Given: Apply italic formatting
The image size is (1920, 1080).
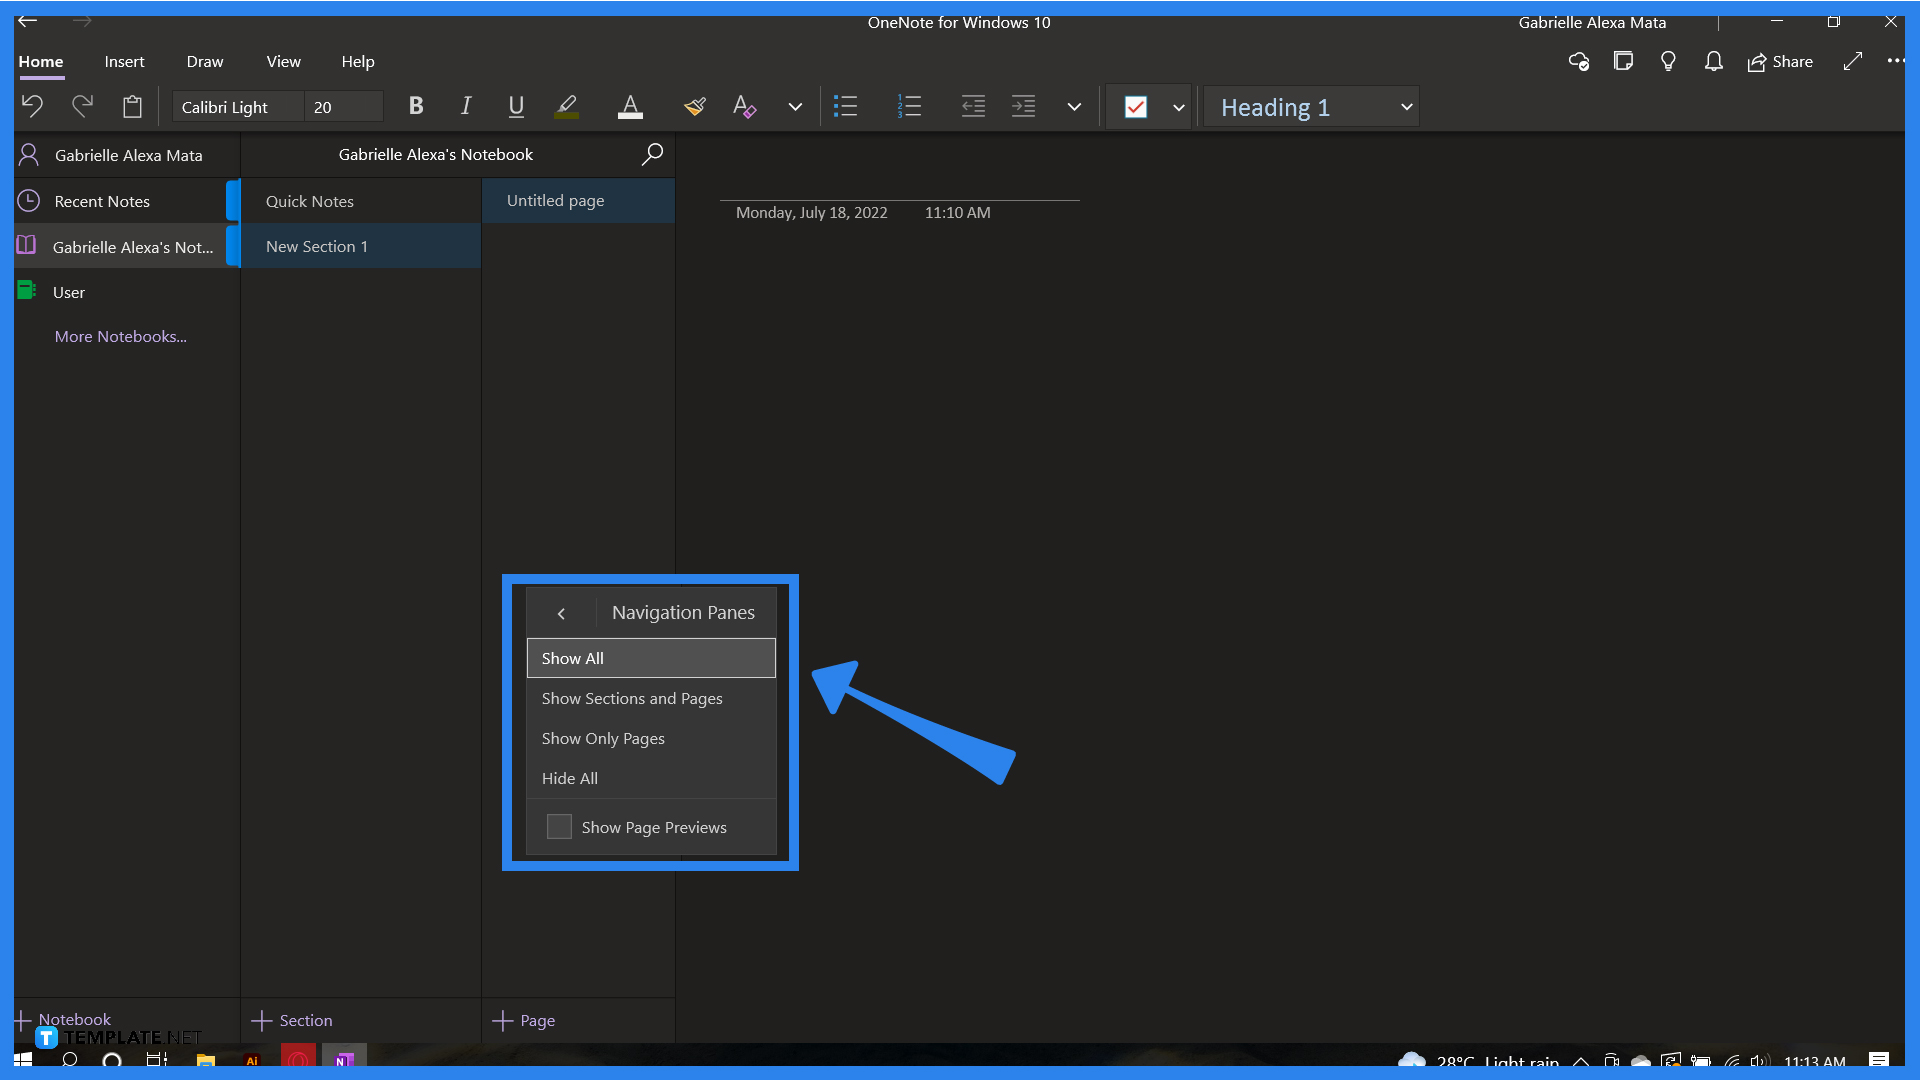Looking at the screenshot, I should [x=465, y=106].
